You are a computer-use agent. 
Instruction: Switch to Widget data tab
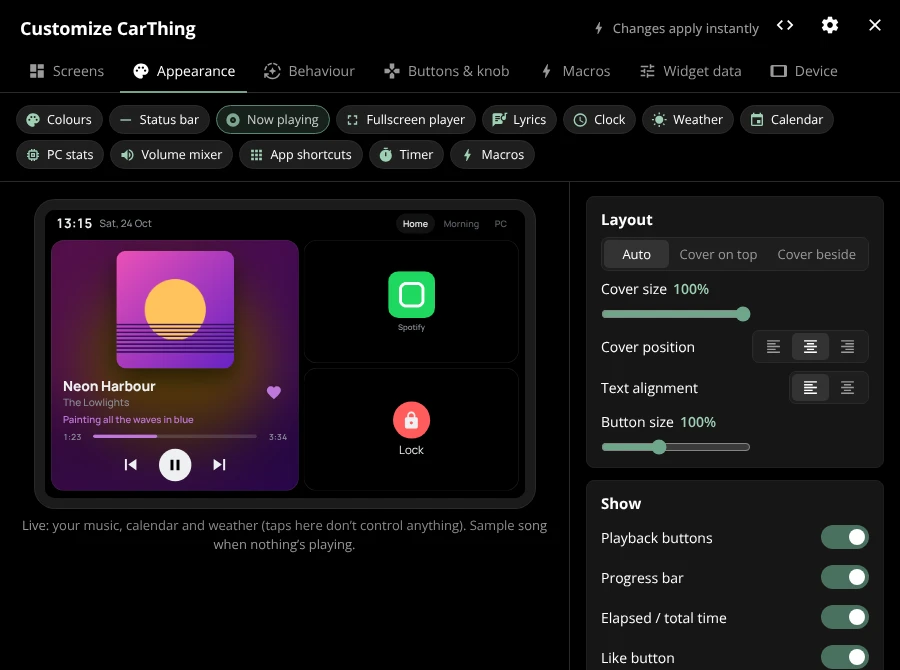(x=690, y=71)
